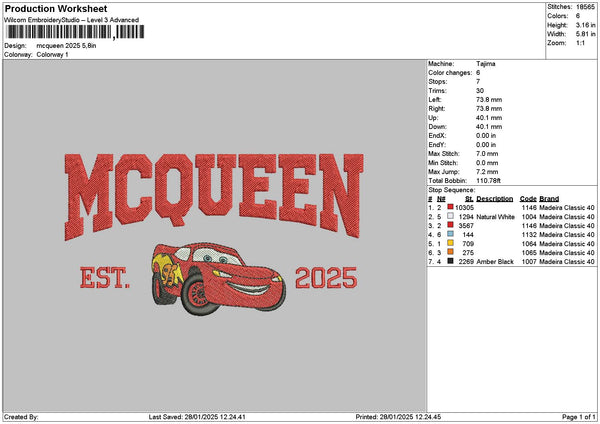Viewport: 600px width, 424px height.
Task: Click the Right value 73.8 mm
Action: click(489, 109)
